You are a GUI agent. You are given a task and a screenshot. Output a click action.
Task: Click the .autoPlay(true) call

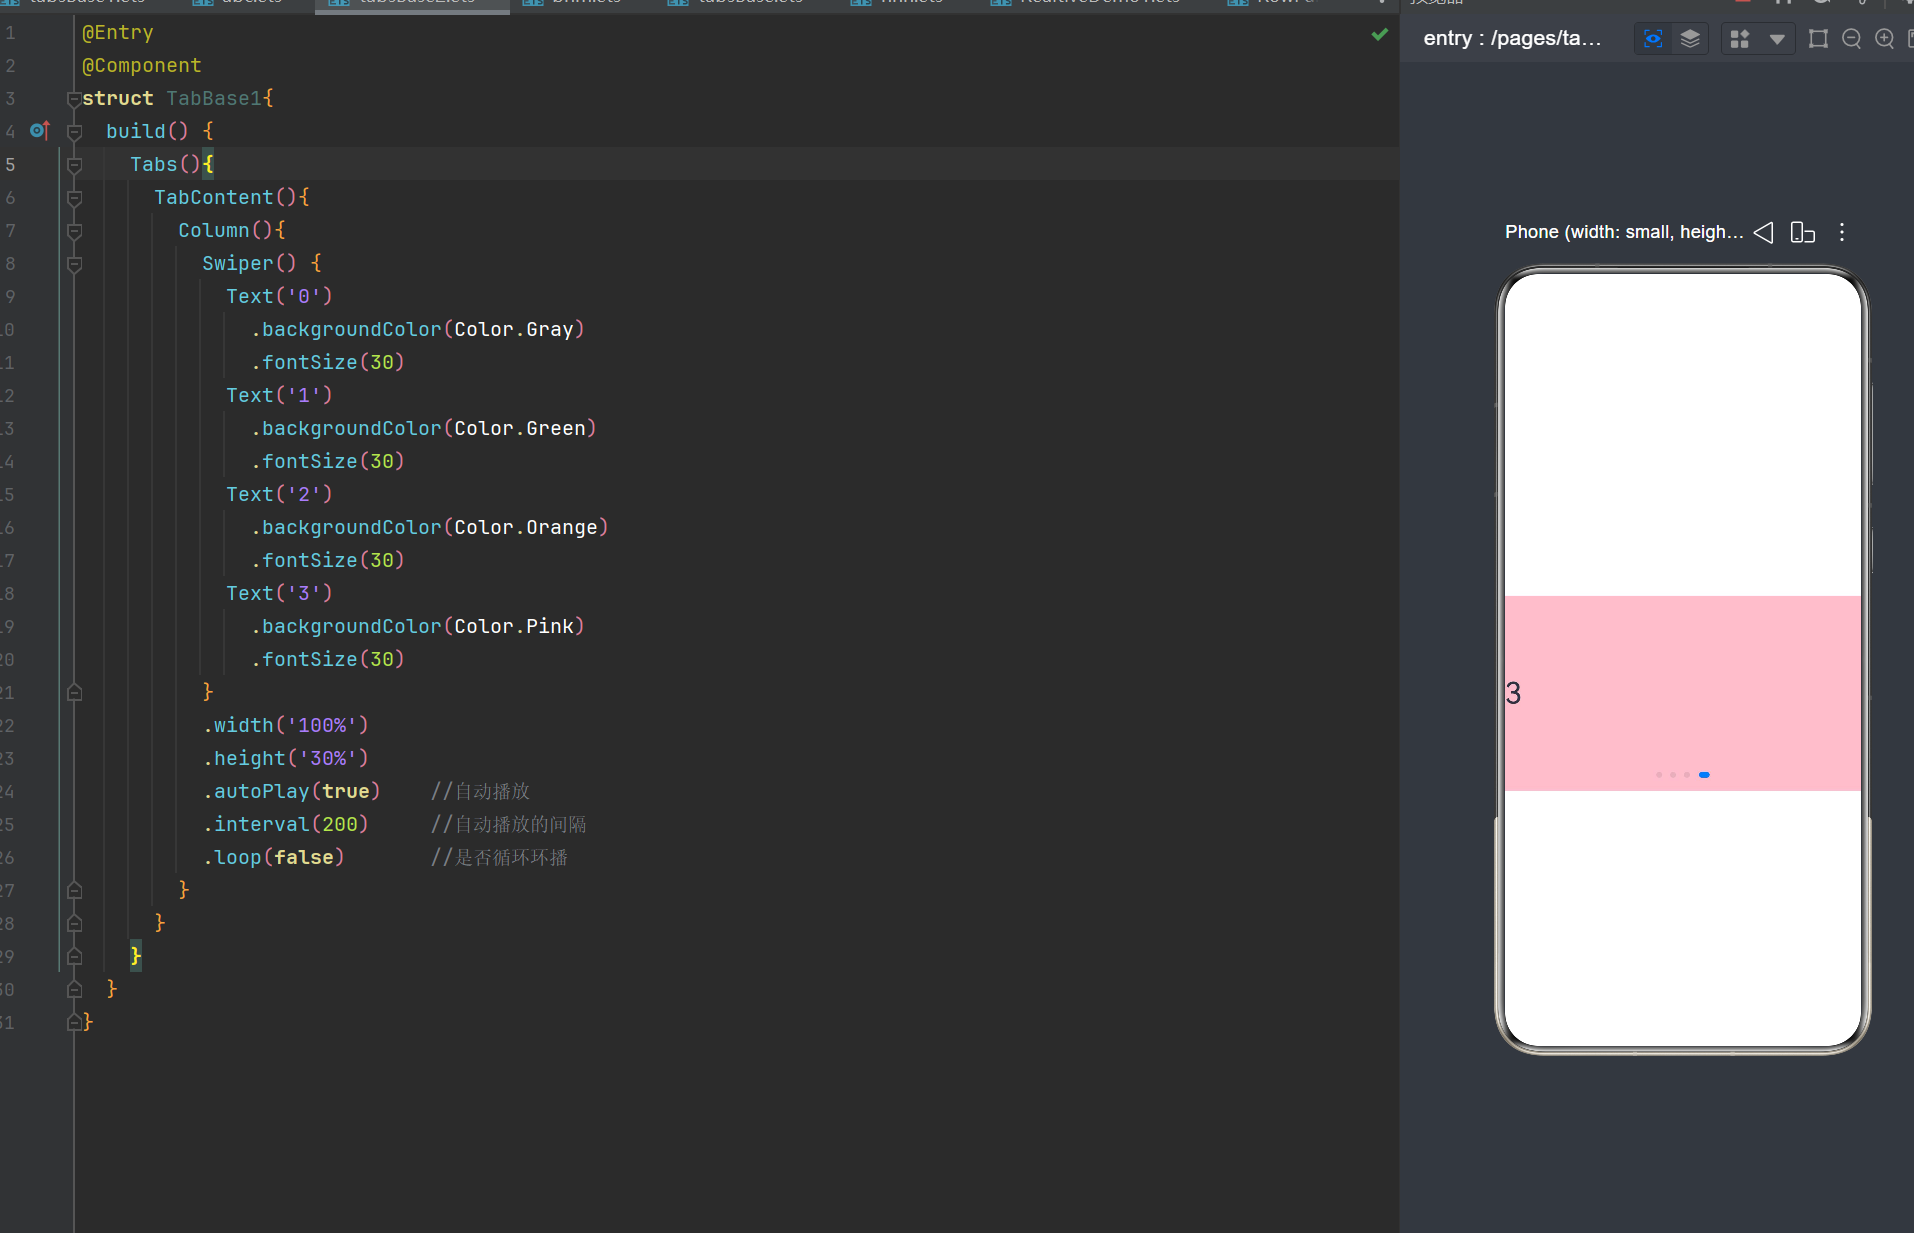pos(292,791)
